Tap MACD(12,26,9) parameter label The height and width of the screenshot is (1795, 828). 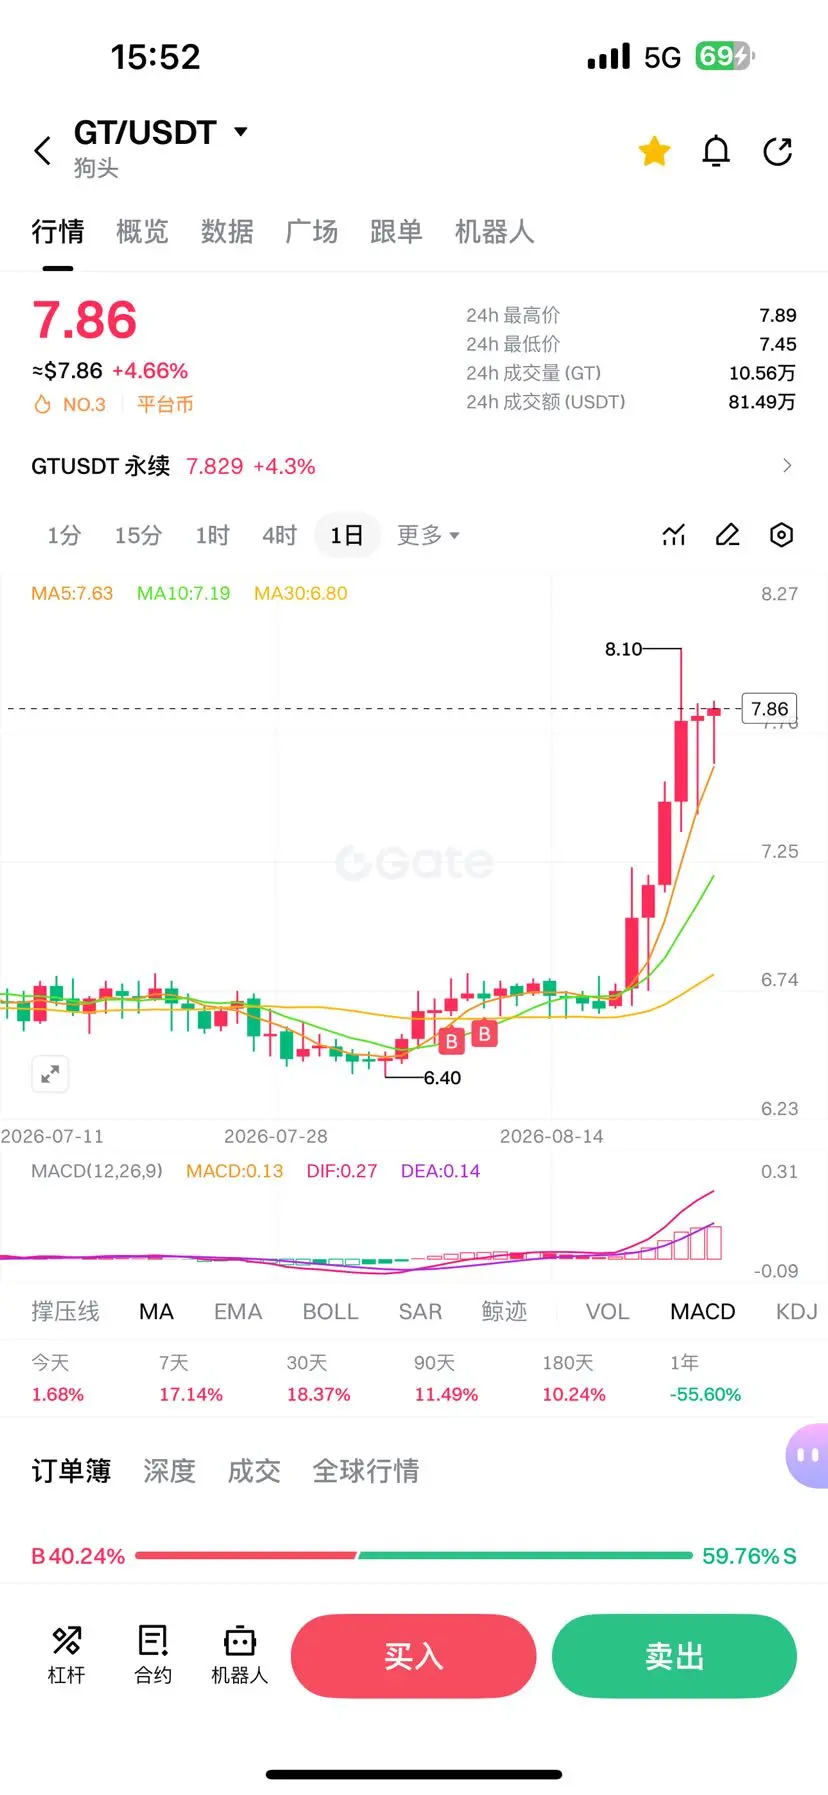click(97, 1171)
